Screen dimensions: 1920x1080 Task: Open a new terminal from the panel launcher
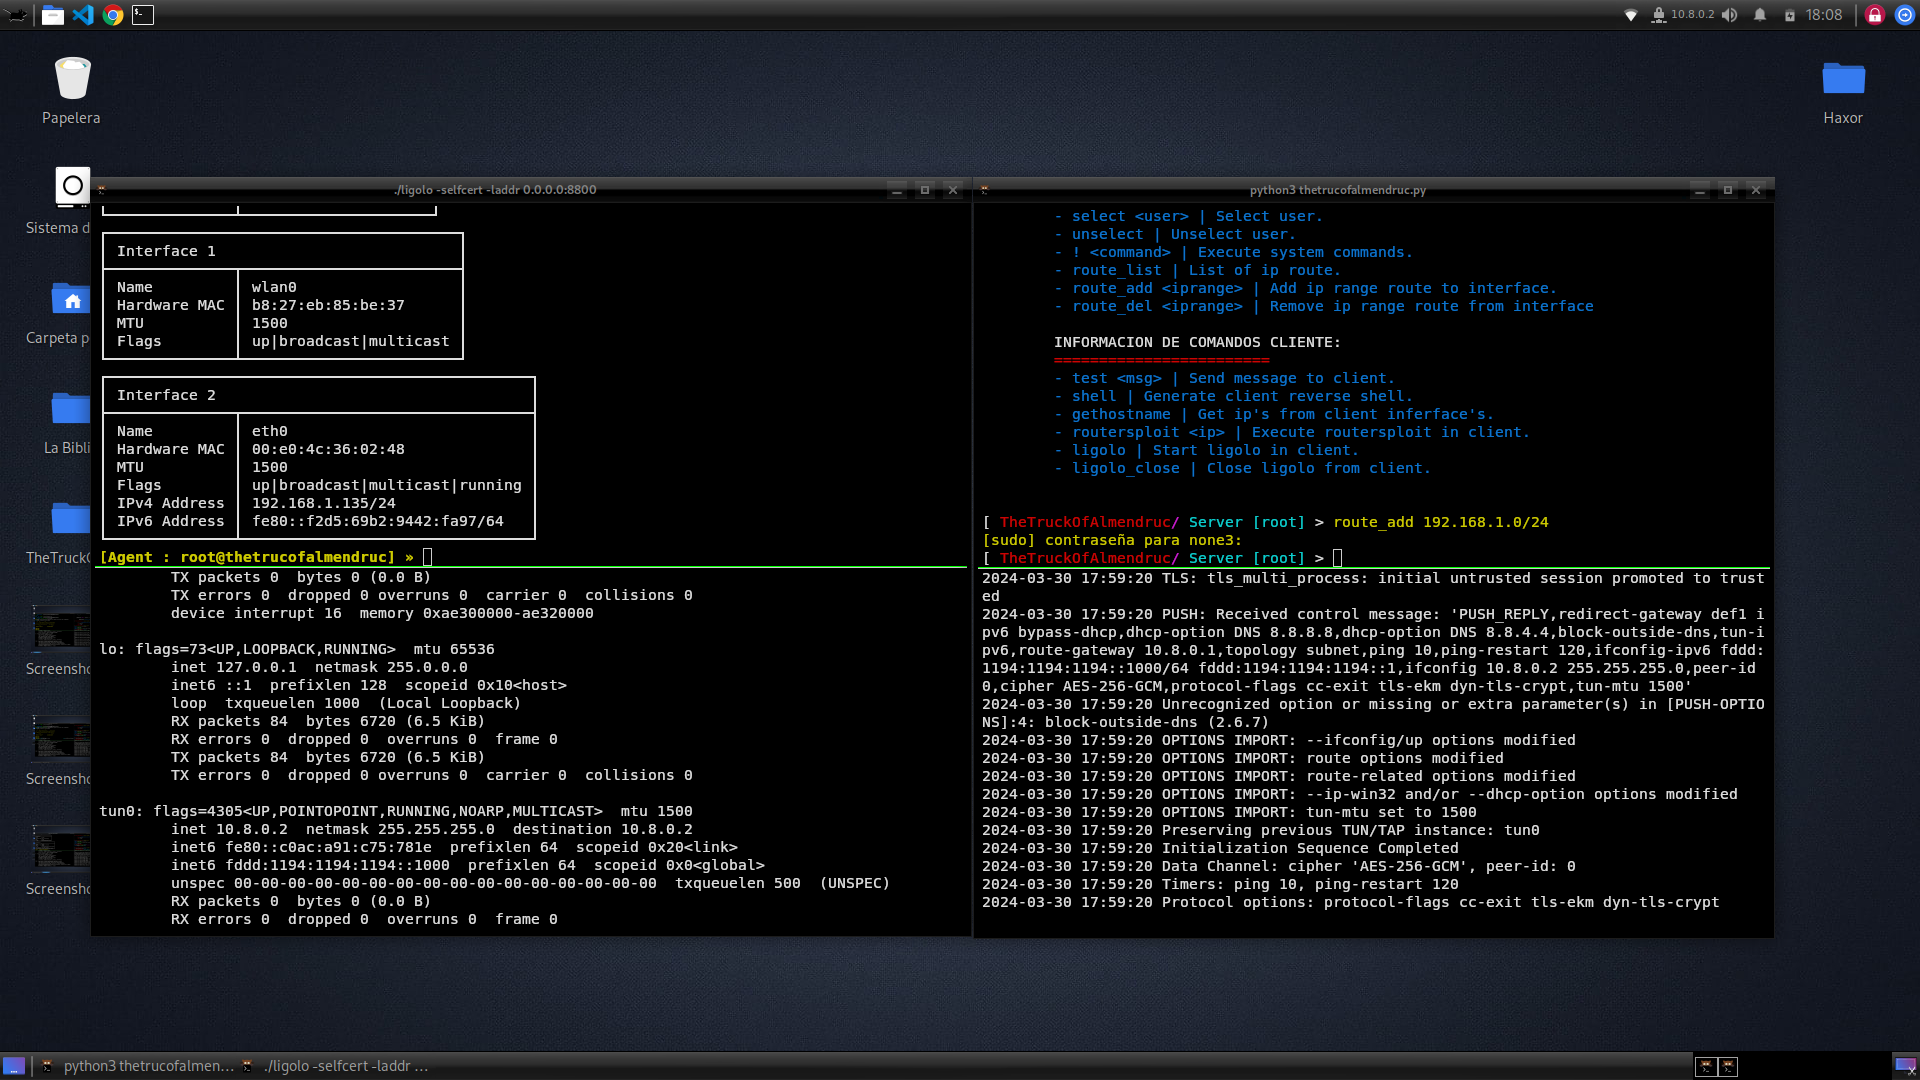[x=143, y=15]
